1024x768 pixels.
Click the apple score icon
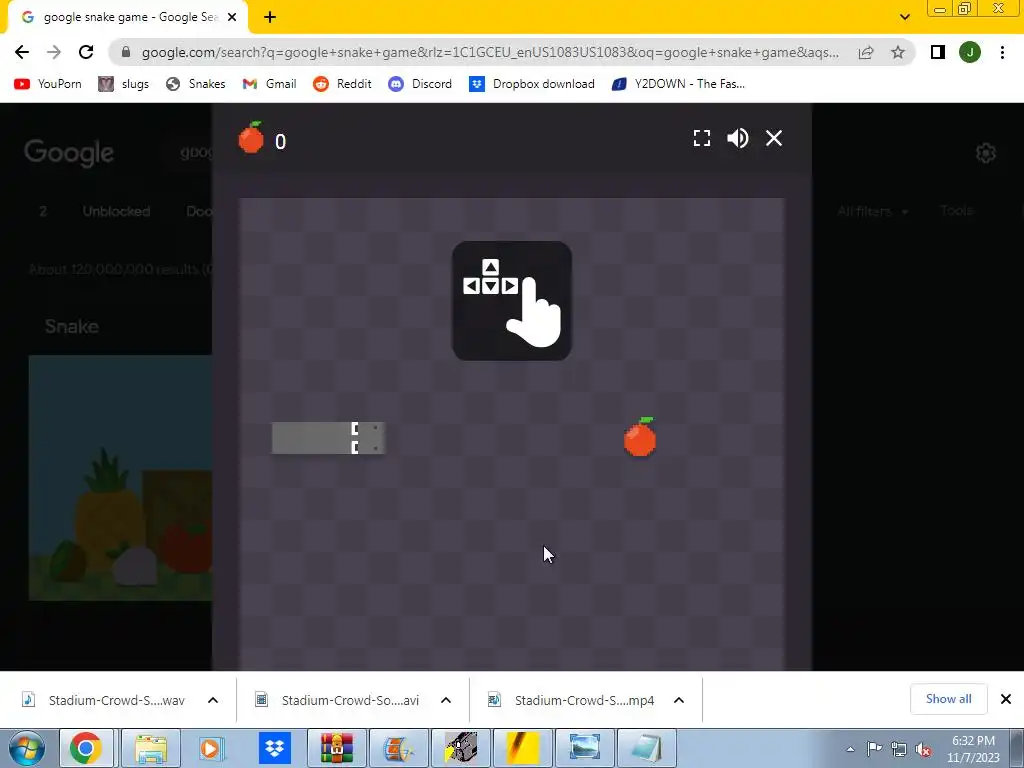pos(251,138)
